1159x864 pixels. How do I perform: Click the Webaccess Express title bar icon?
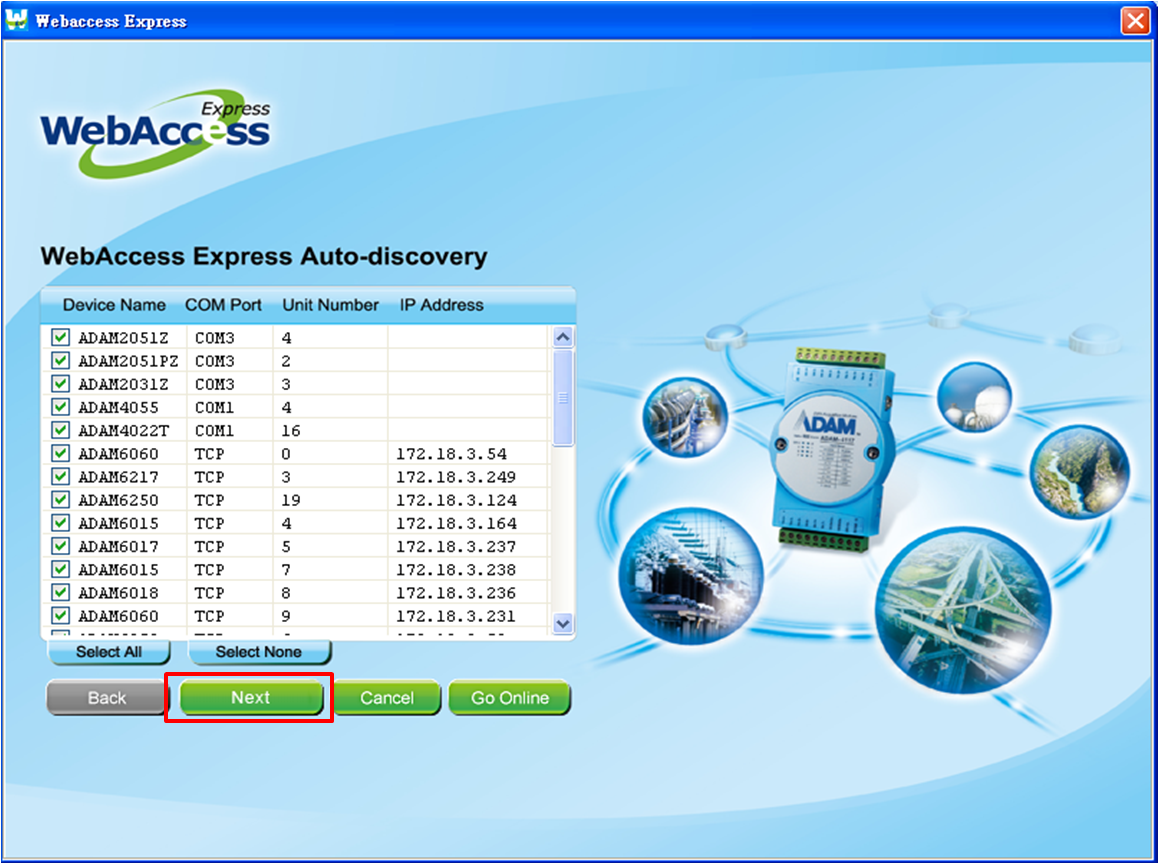(16, 20)
